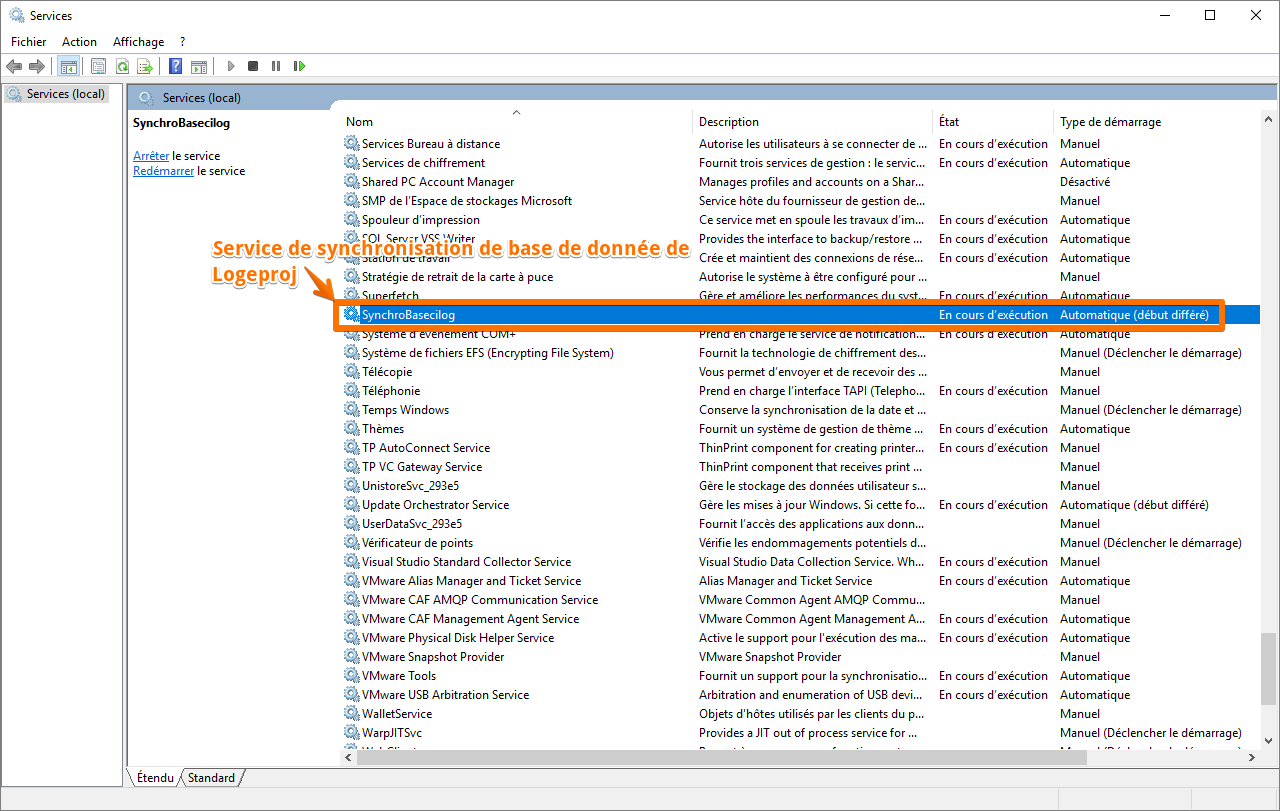The image size is (1280, 811).
Task: Open the Fichier menu
Action: 29,42
